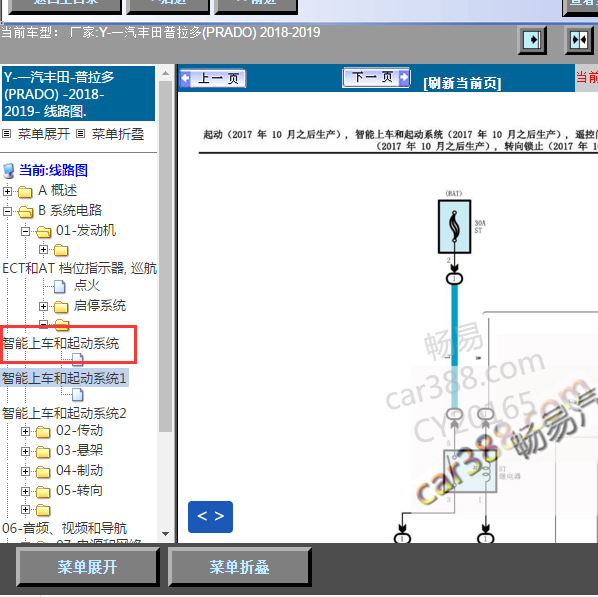Image resolution: width=598 pixels, height=597 pixels.
Task: Click the 04-制动 folder icon
Action: click(43, 472)
